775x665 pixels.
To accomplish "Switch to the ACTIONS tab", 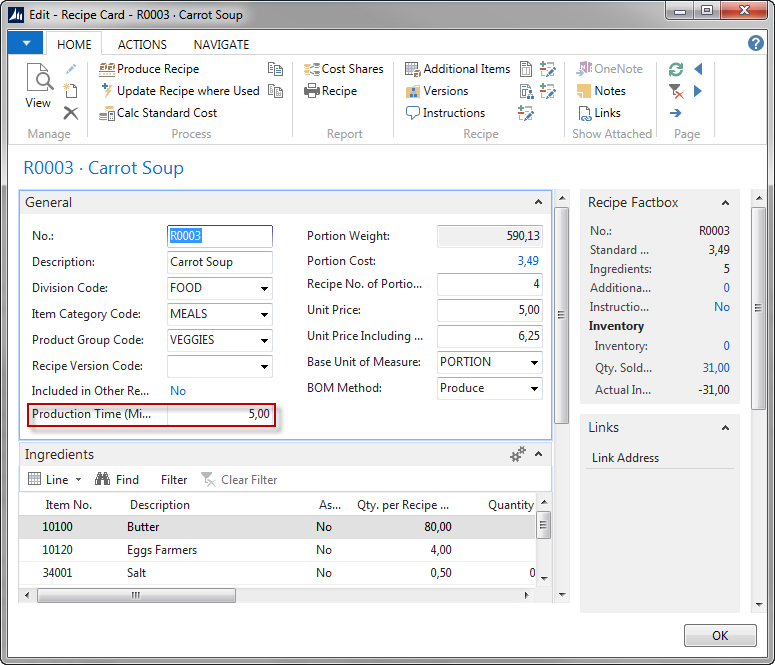I will click(142, 45).
